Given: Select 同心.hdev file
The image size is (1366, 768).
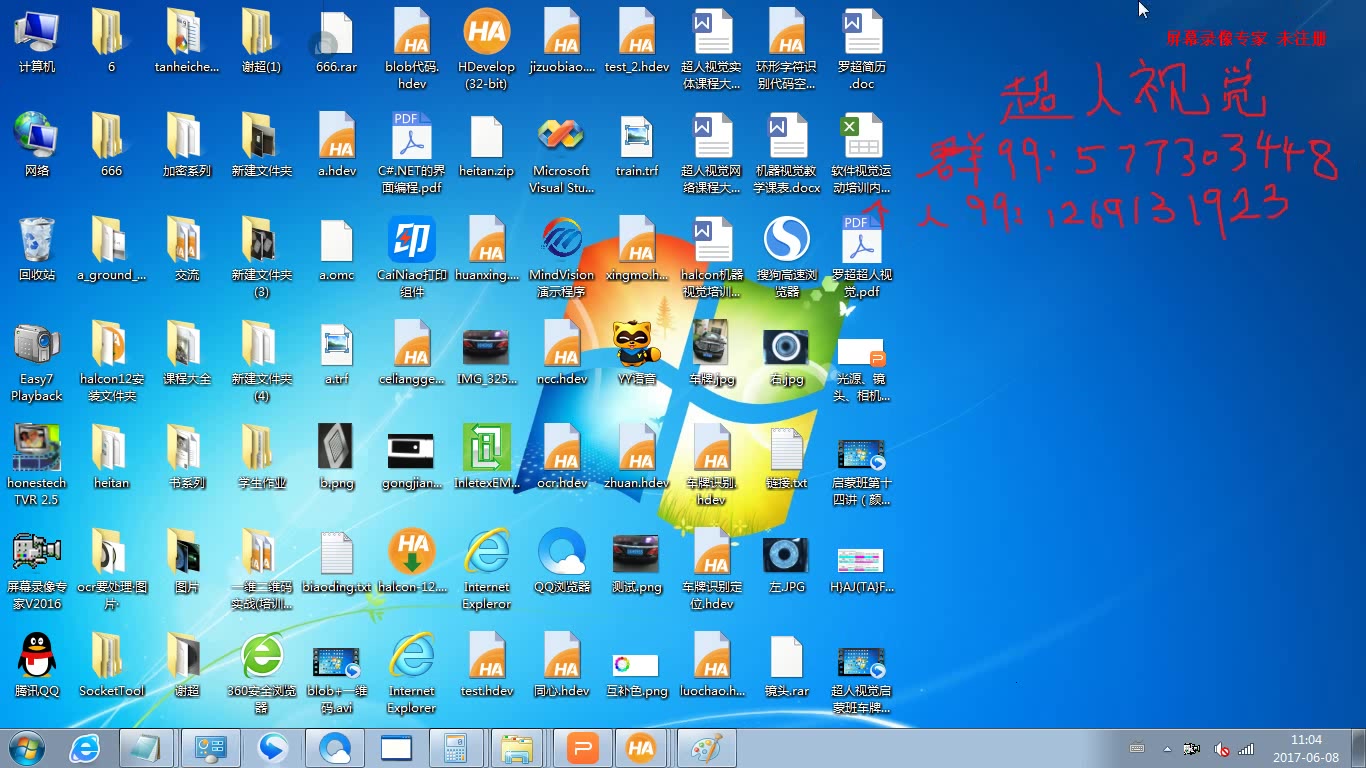Looking at the screenshot, I should [562, 665].
